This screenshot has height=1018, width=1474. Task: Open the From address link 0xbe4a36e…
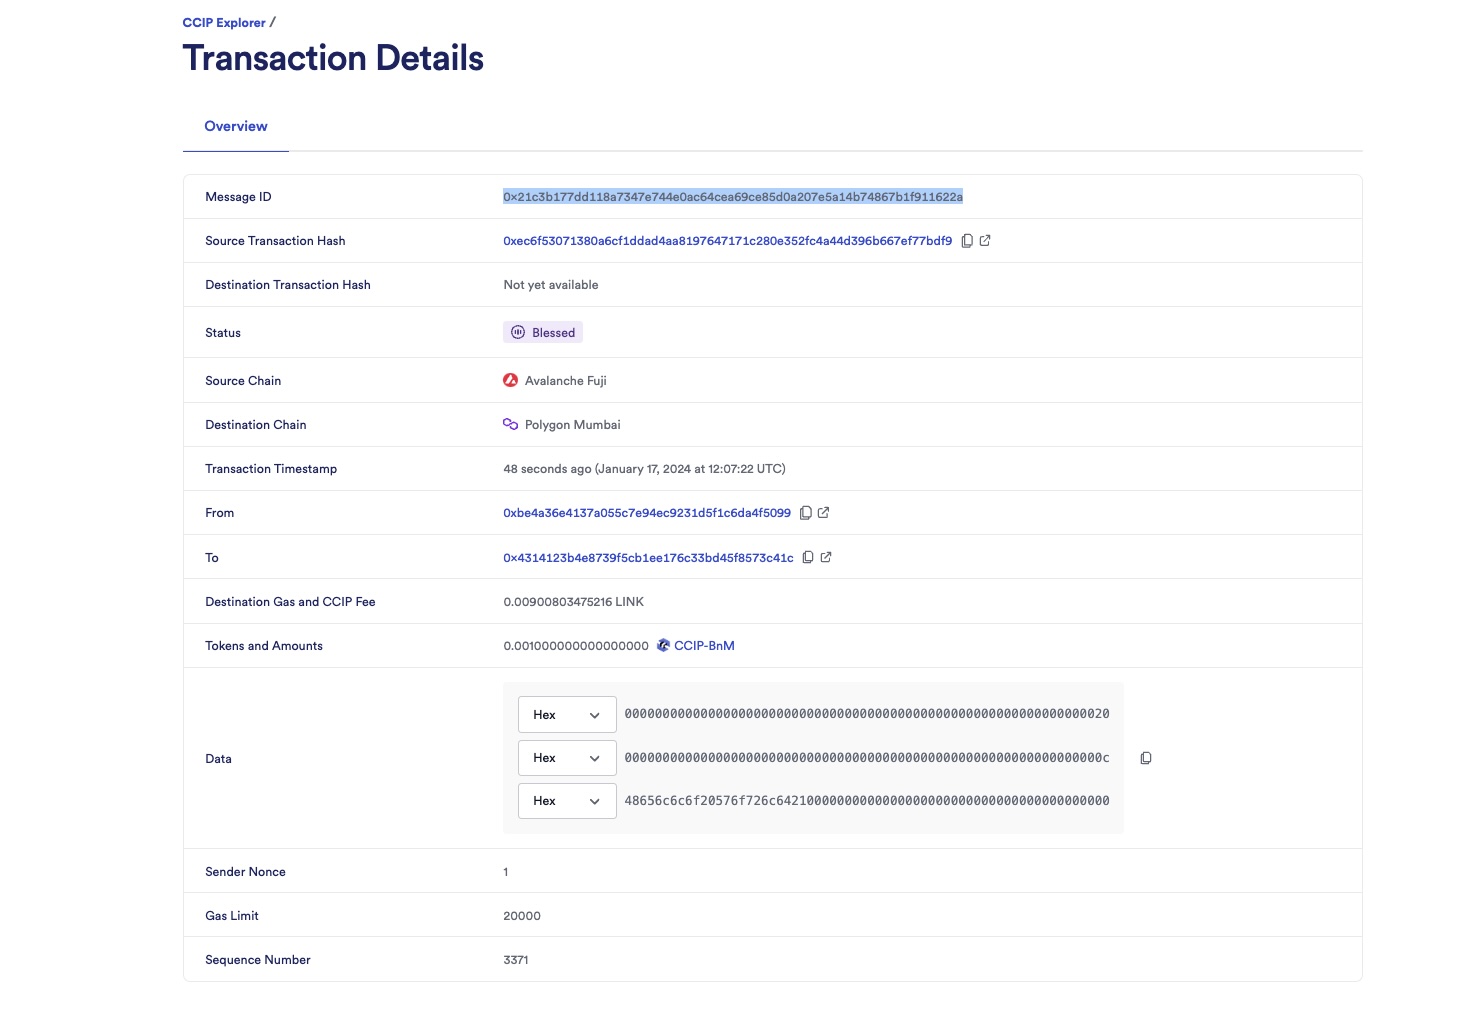[647, 513]
